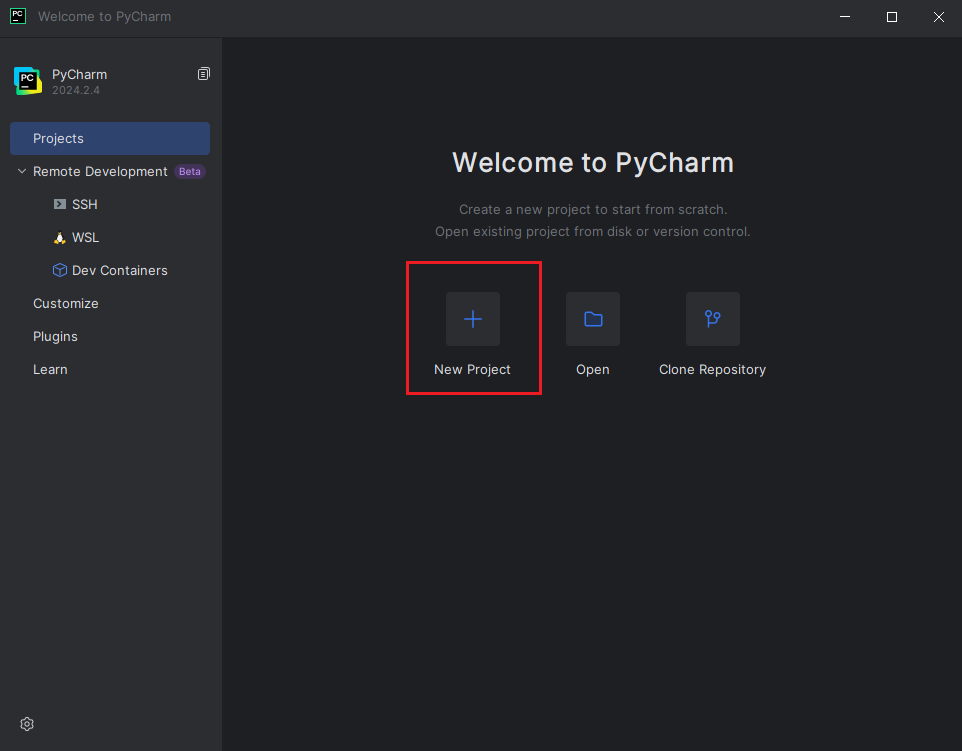Select Remote Development in the sidebar
Image resolution: width=962 pixels, height=751 pixels.
[100, 172]
